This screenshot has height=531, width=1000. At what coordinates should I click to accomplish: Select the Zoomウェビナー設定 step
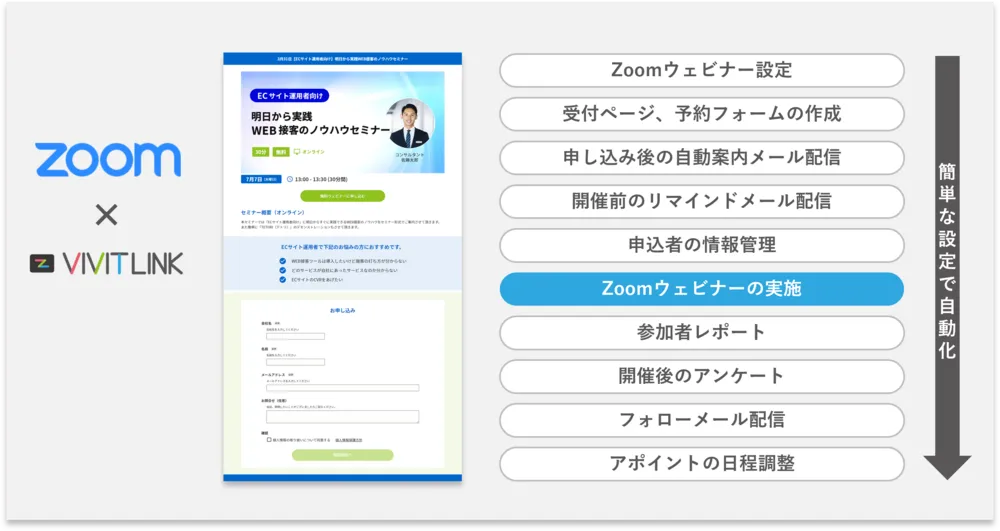click(x=701, y=71)
